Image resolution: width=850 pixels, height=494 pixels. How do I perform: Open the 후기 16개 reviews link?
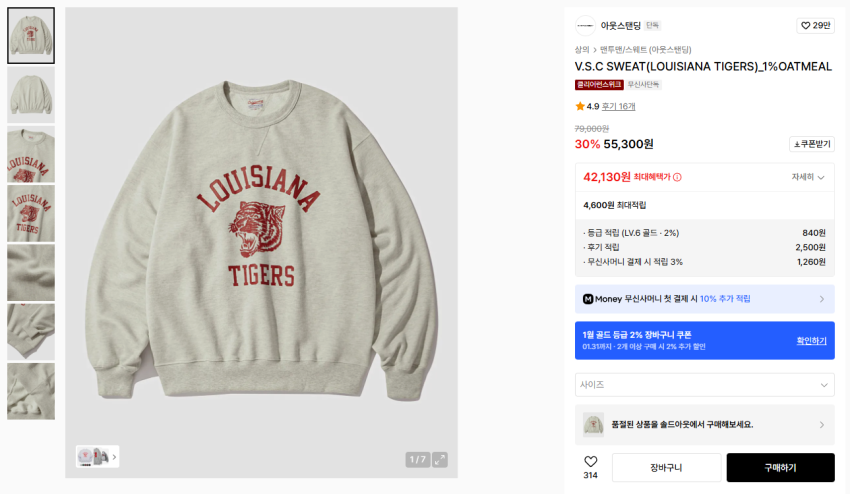[618, 106]
